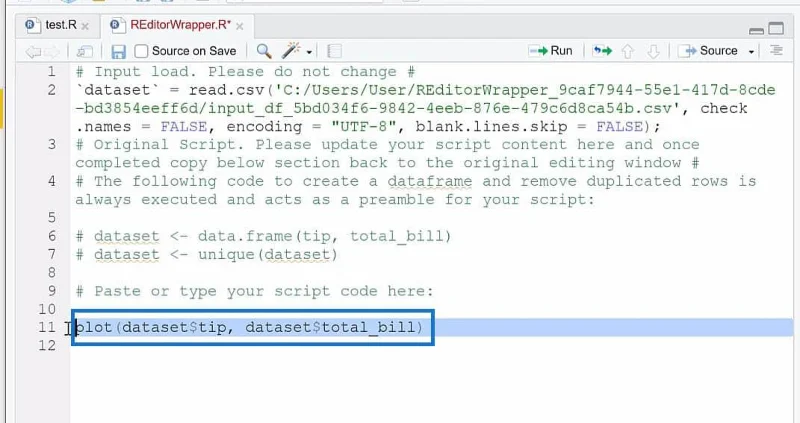Enable Source on Save checkbox
Viewport: 800px width, 423px height.
[141, 51]
